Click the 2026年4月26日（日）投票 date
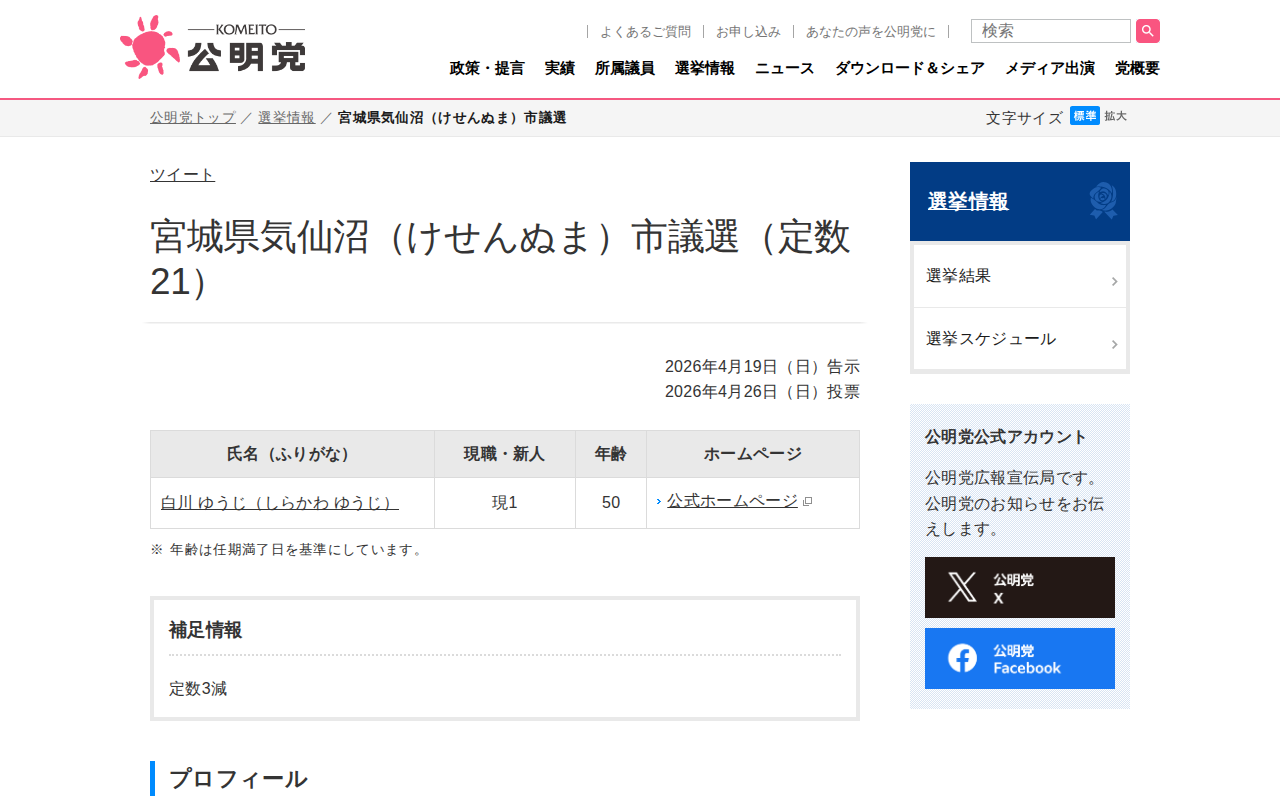Screen dimensions: 1280x800 (762, 392)
